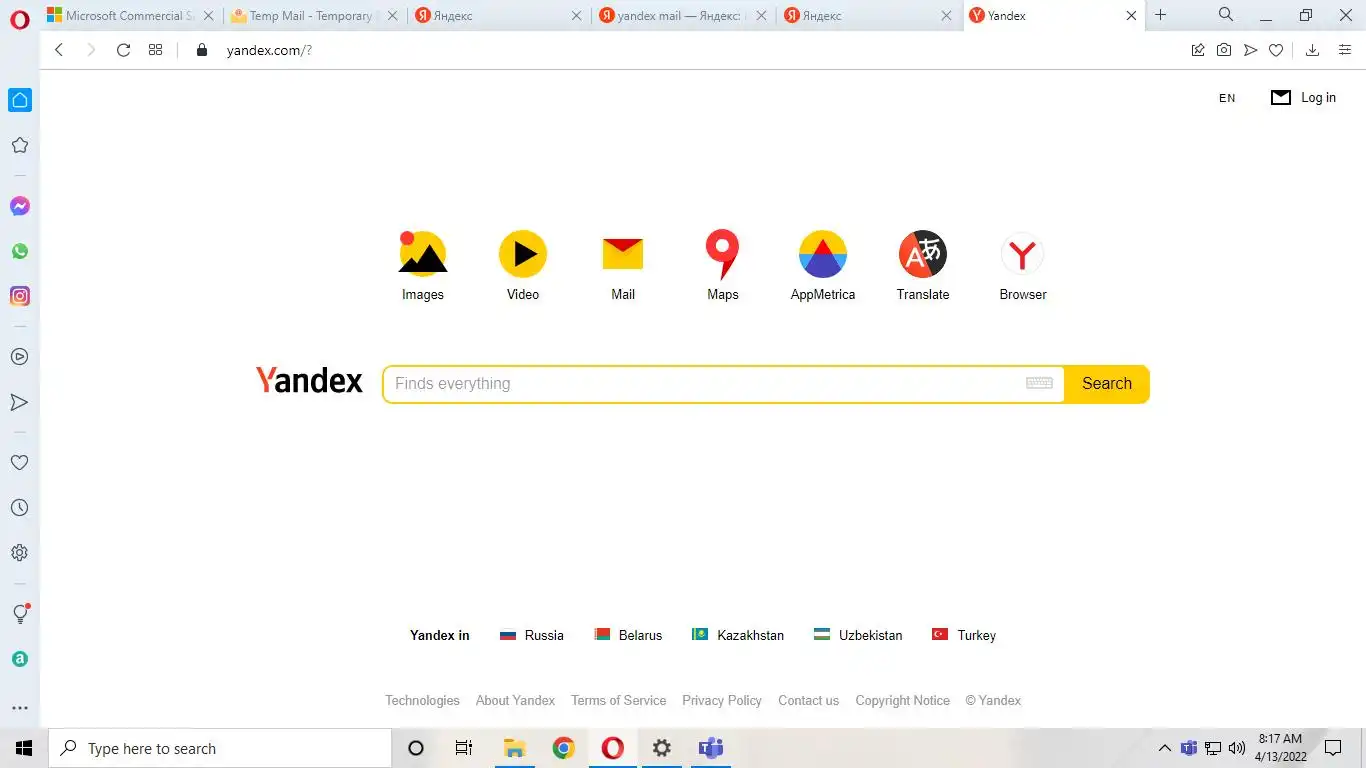
Task: Open Yandex Mail envelope icon
Action: pos(623,254)
